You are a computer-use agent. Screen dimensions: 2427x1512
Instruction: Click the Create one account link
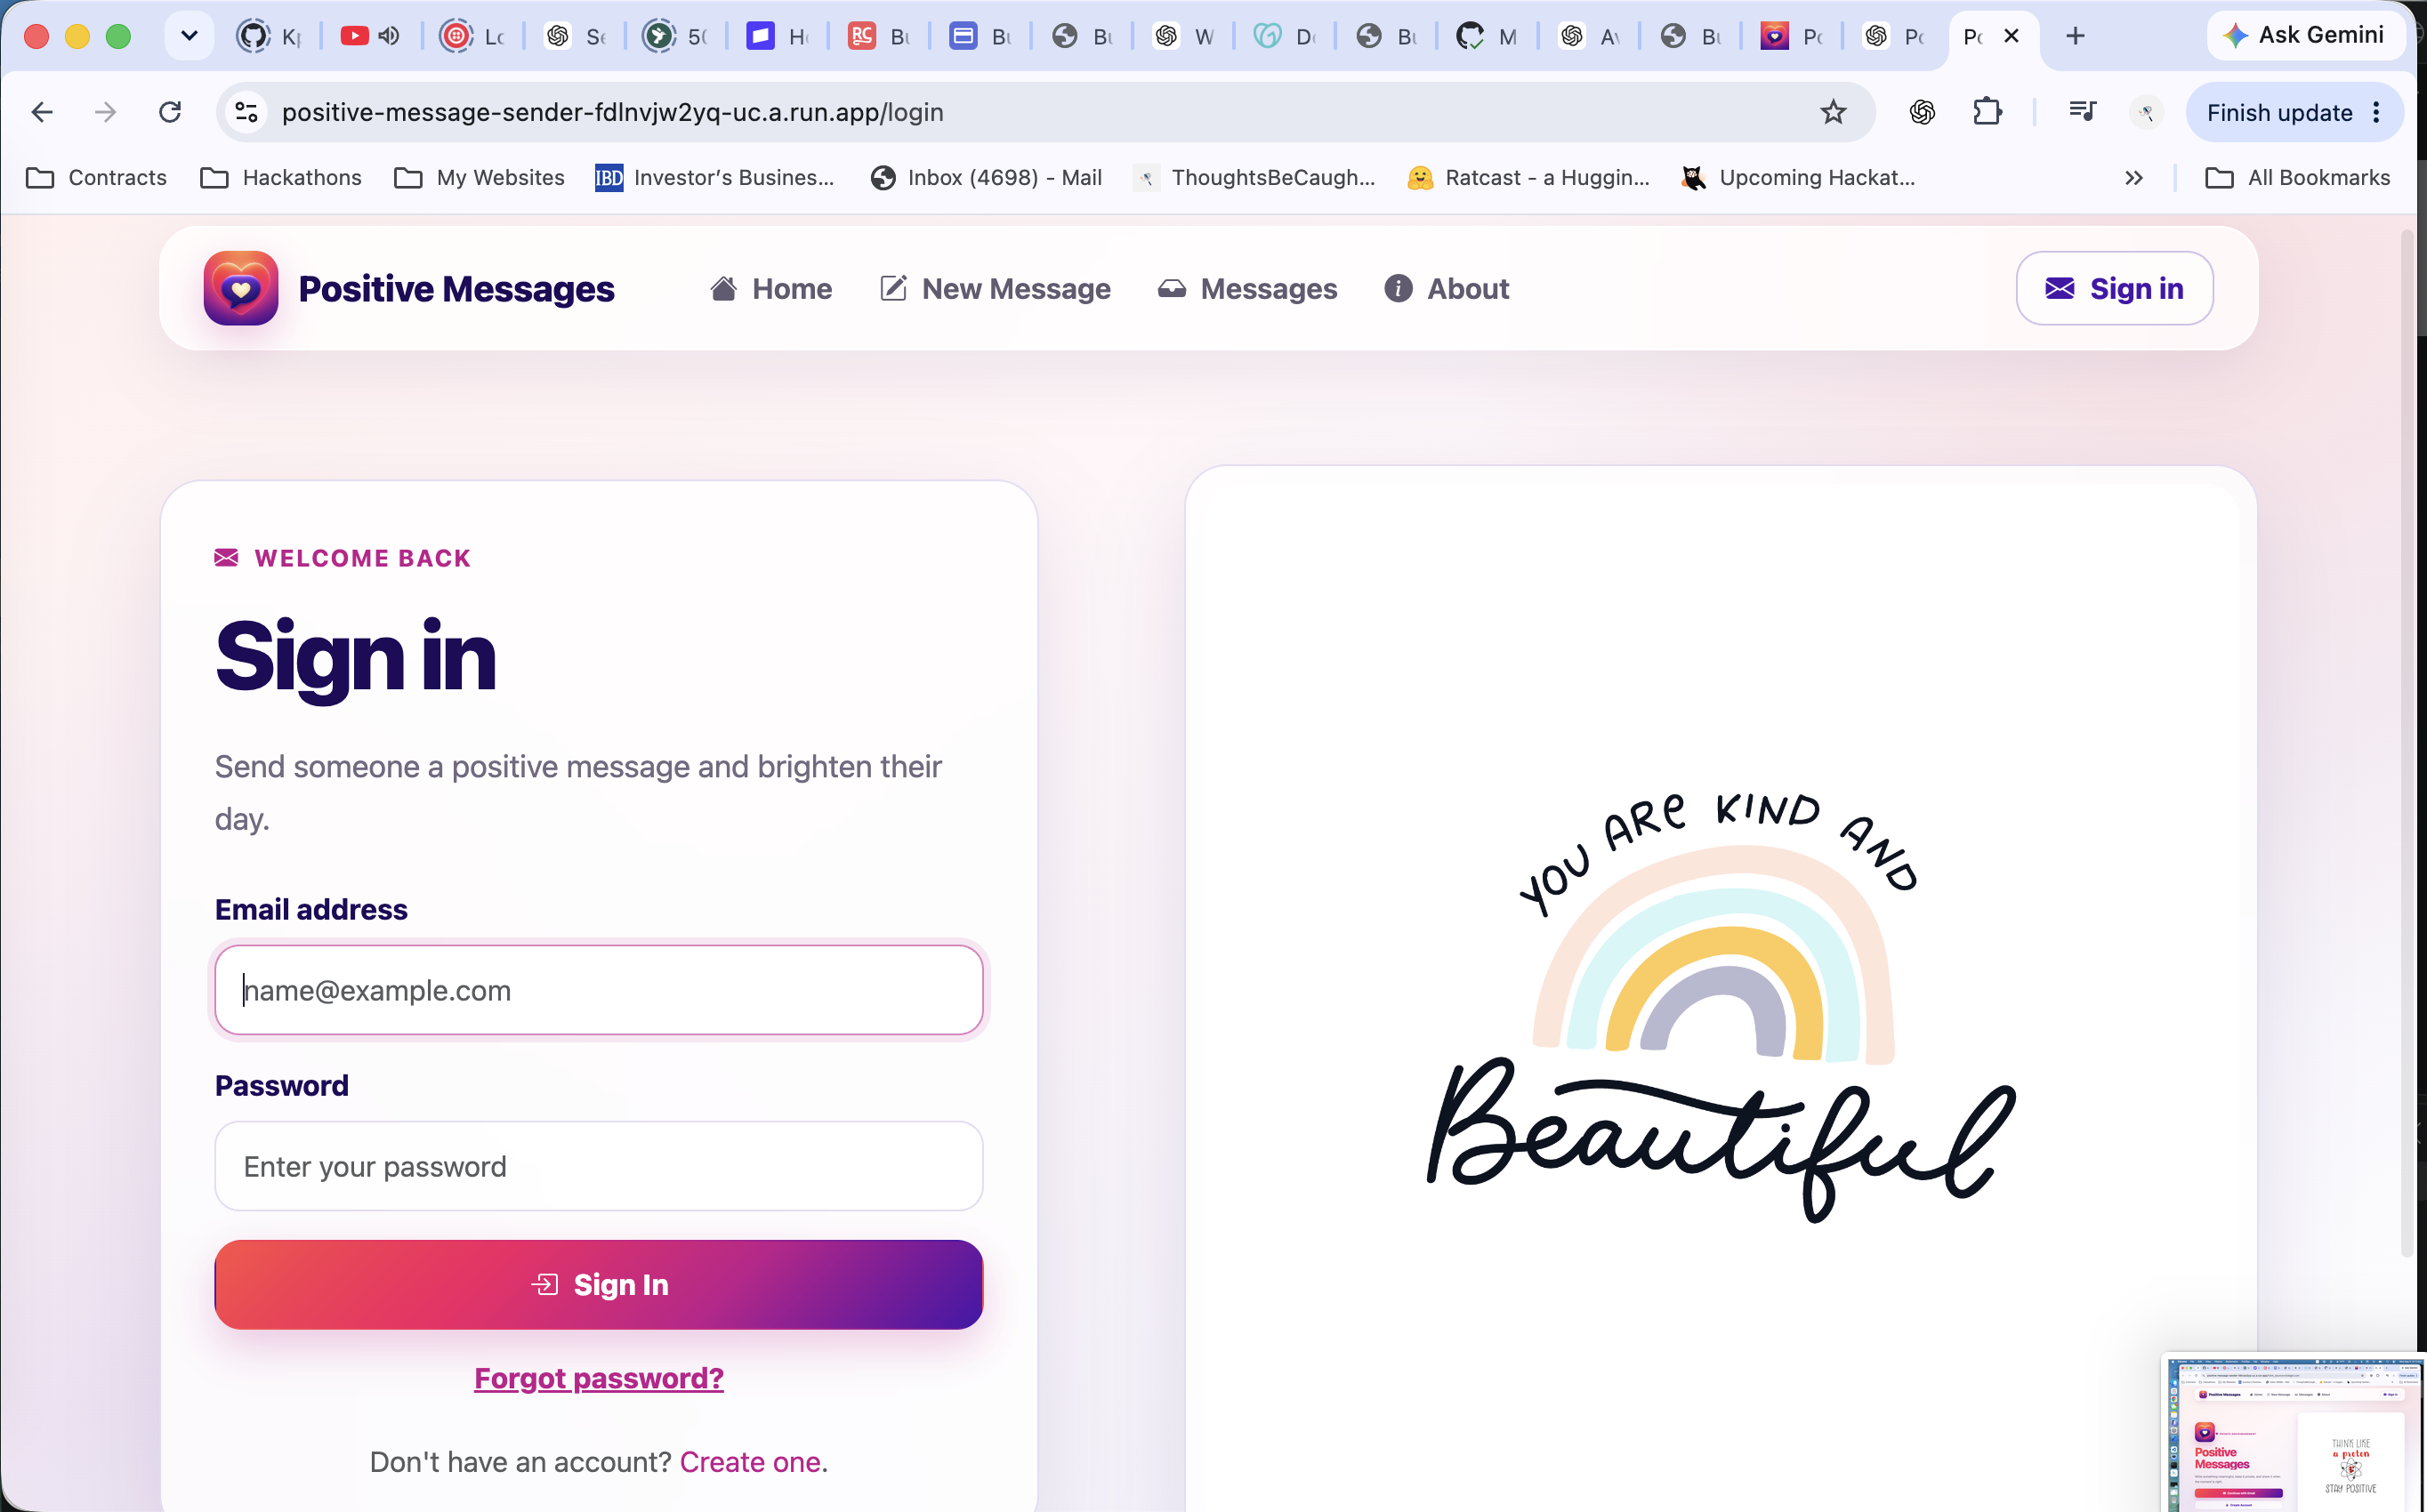pyautogui.click(x=750, y=1462)
